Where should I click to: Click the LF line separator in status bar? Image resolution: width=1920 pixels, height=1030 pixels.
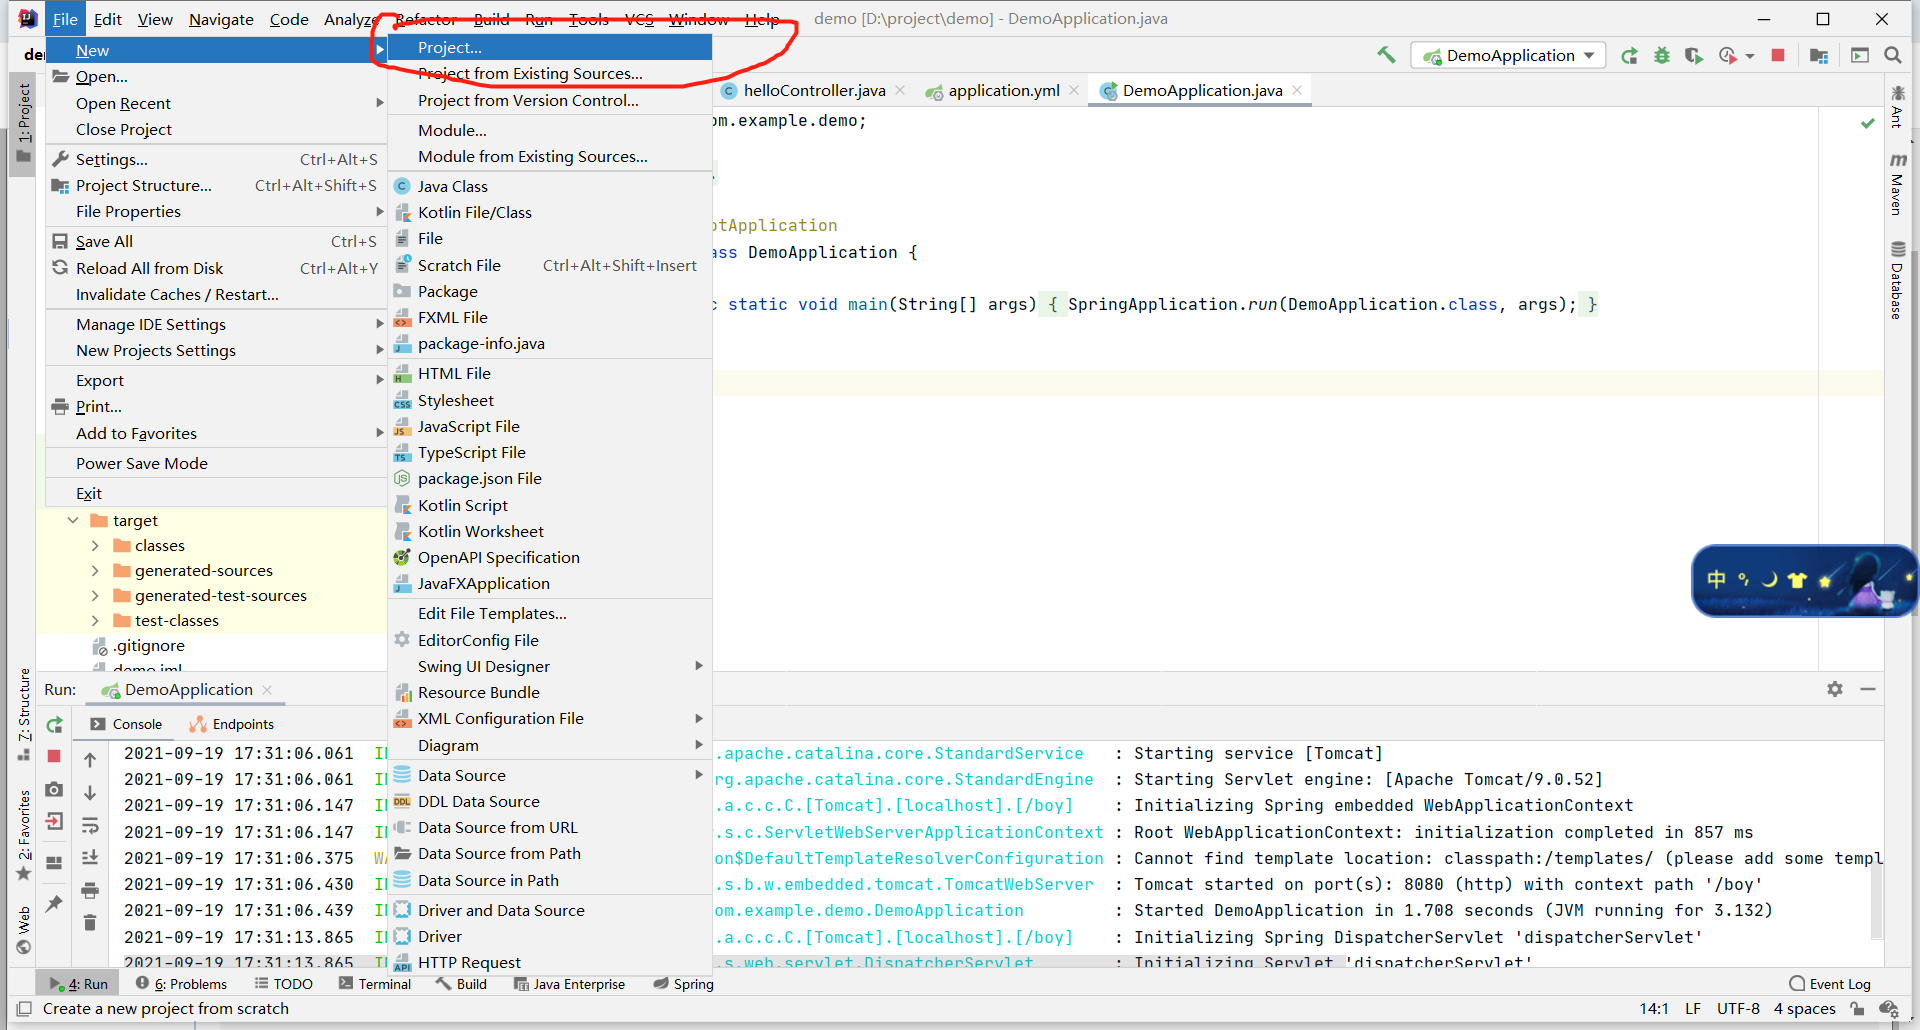coord(1693,1009)
